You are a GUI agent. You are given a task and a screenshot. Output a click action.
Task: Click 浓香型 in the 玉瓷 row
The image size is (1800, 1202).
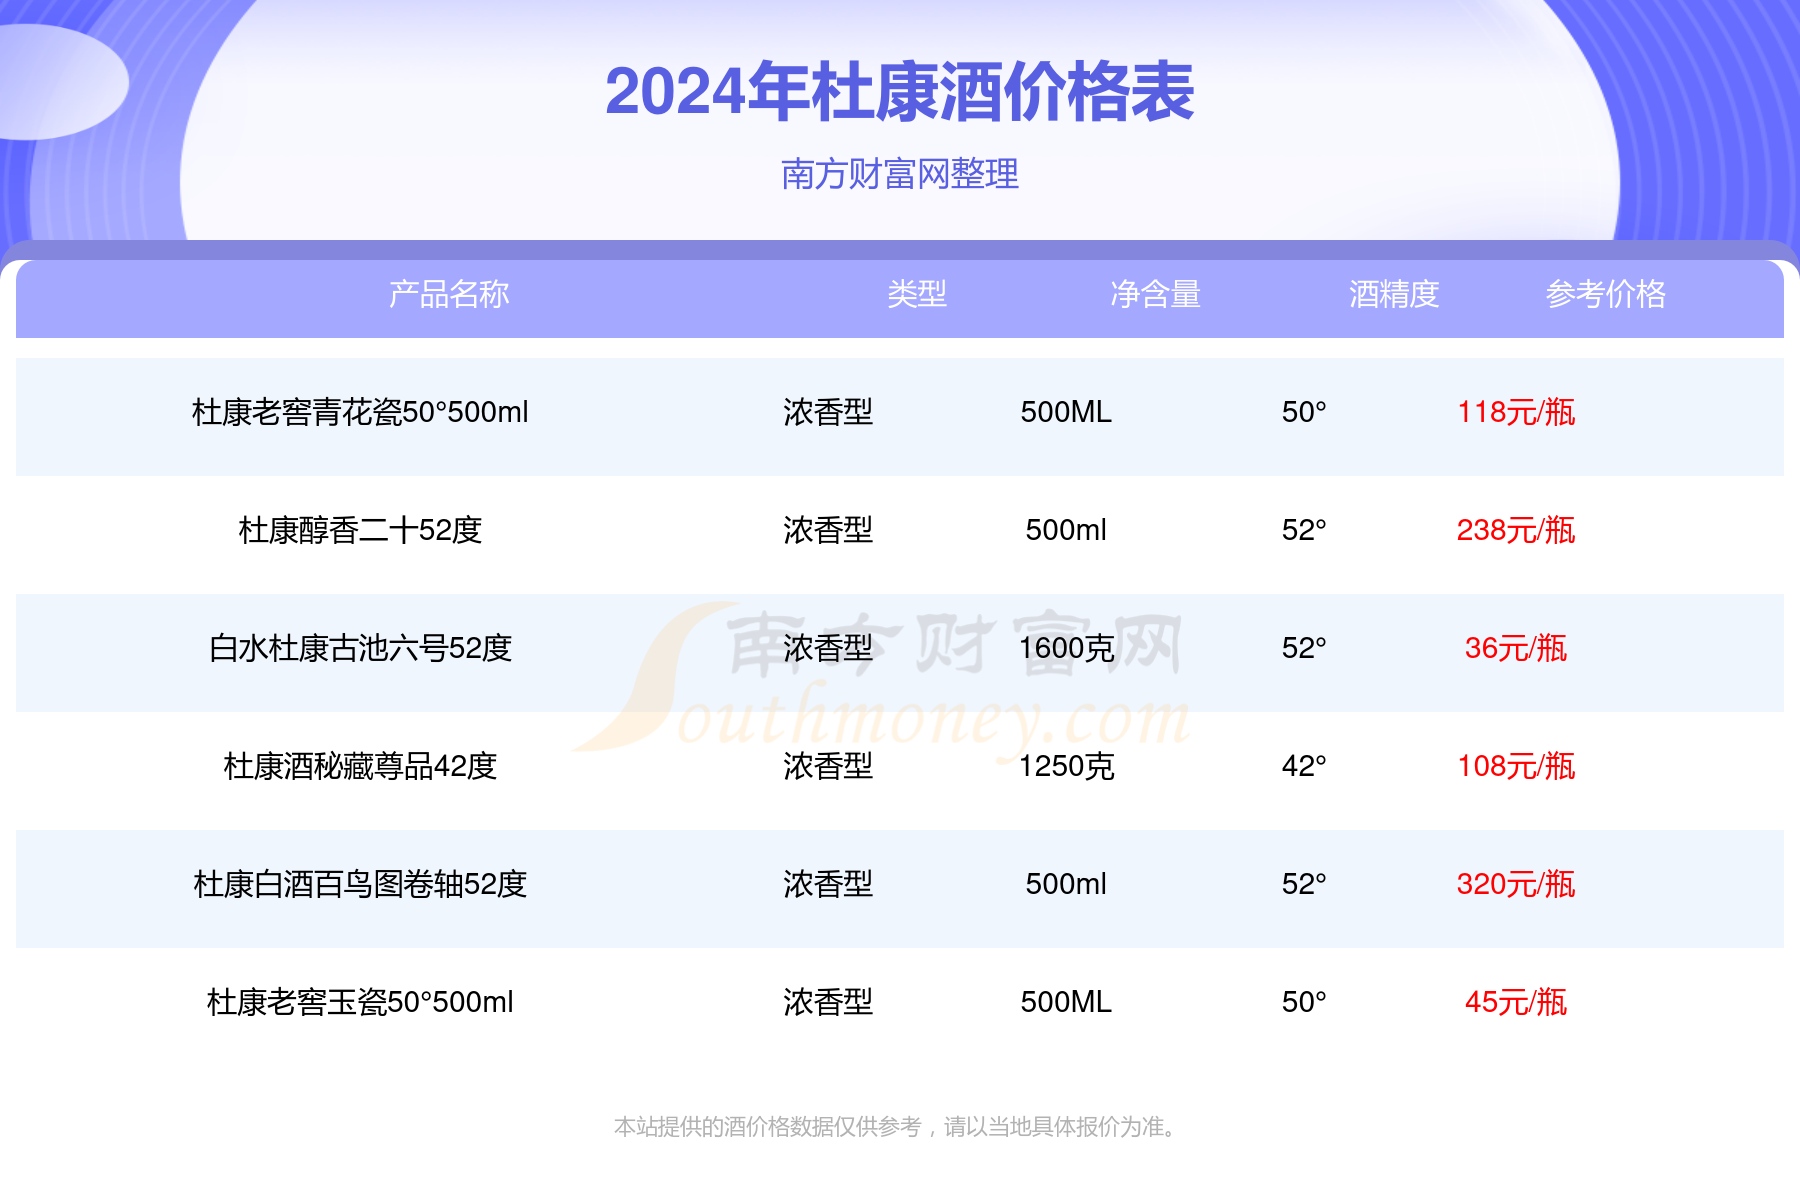pos(828,1002)
